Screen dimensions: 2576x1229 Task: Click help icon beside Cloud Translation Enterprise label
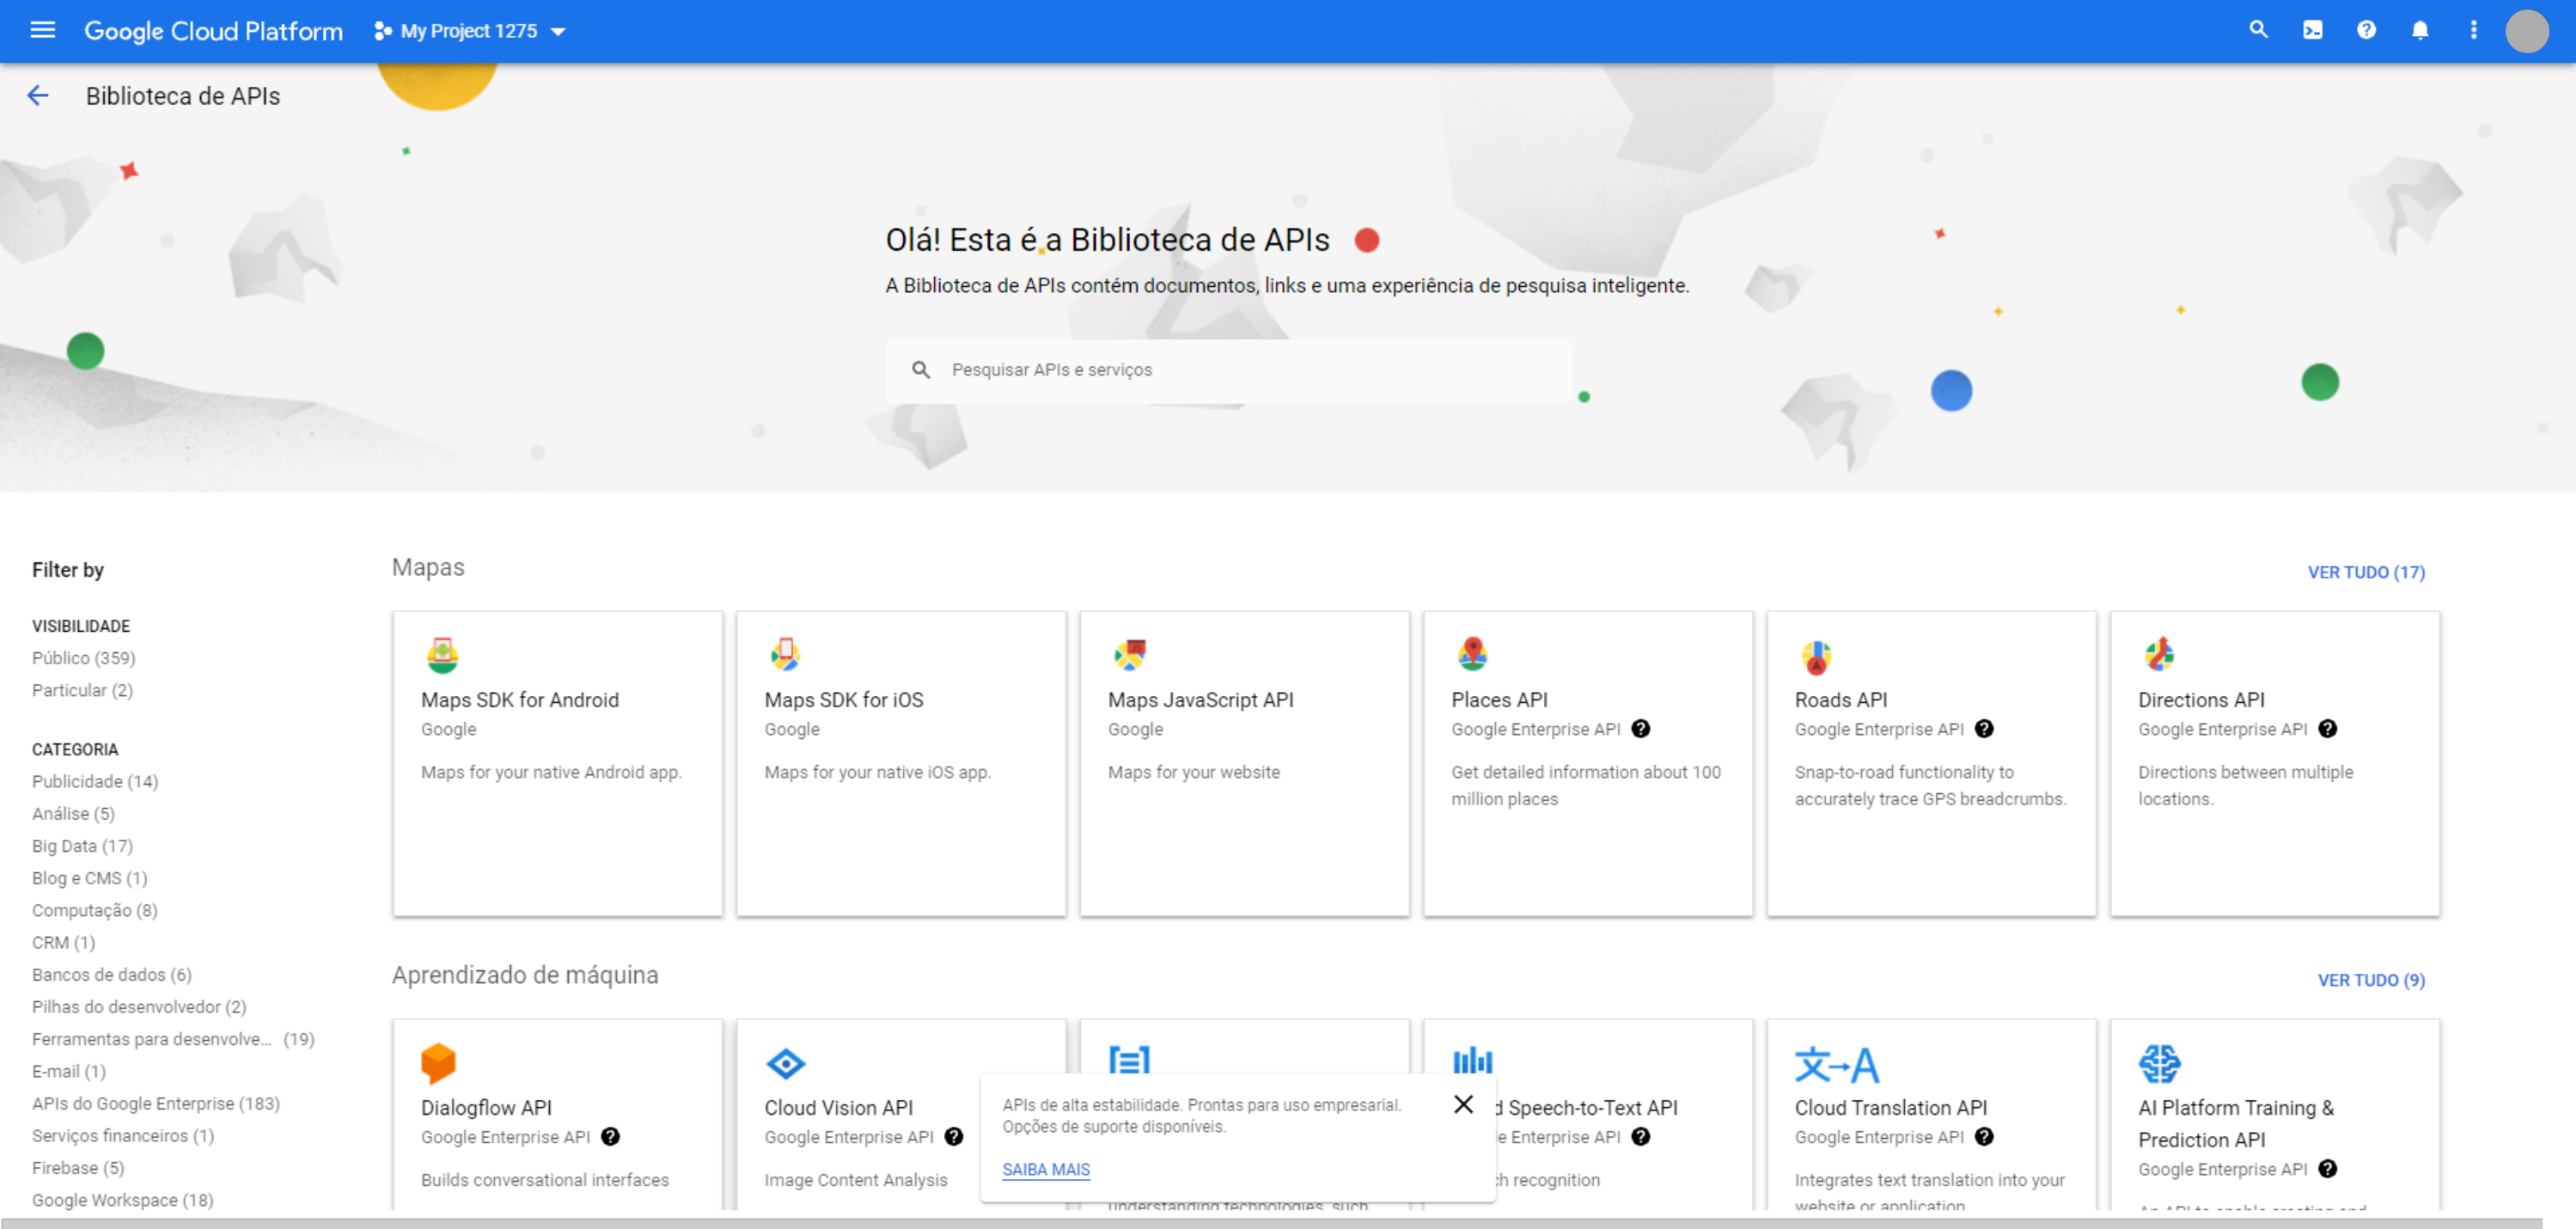pos(1985,1137)
